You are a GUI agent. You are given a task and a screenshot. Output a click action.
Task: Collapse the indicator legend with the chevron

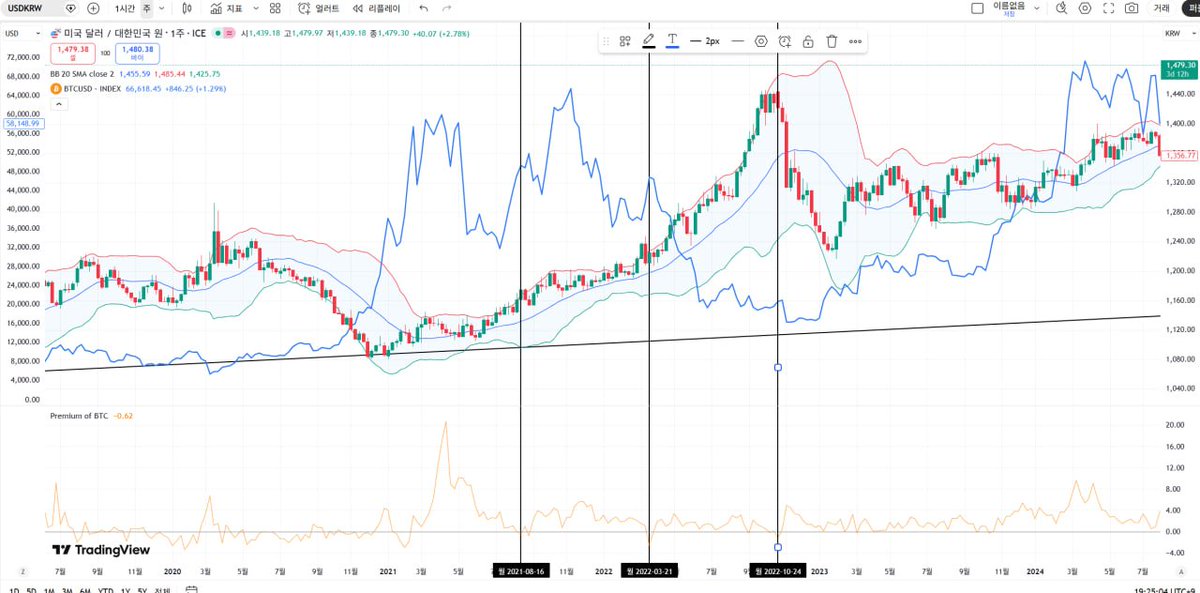(57, 103)
